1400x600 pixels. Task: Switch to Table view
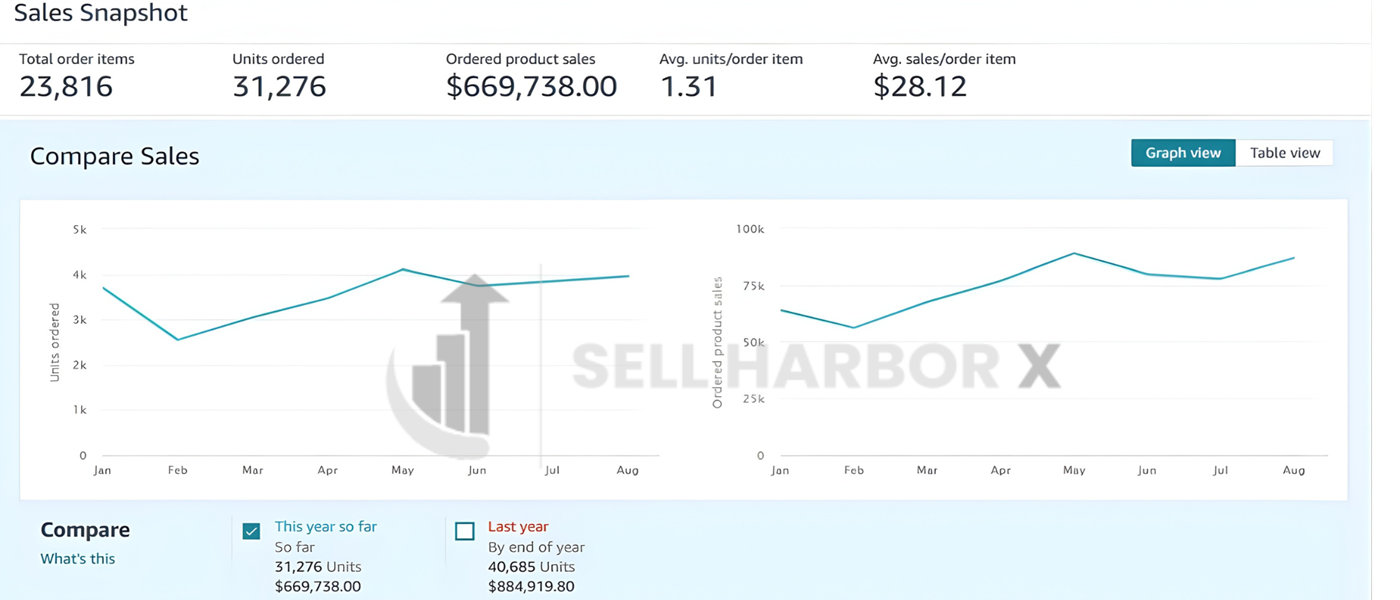tap(1285, 153)
